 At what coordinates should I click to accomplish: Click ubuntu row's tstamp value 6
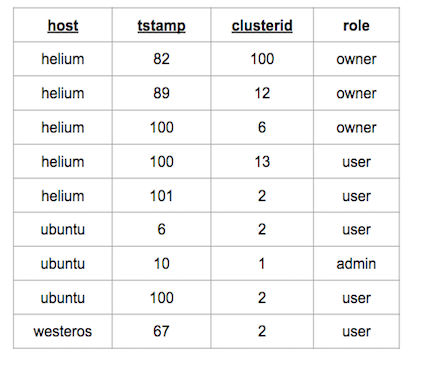(x=161, y=229)
